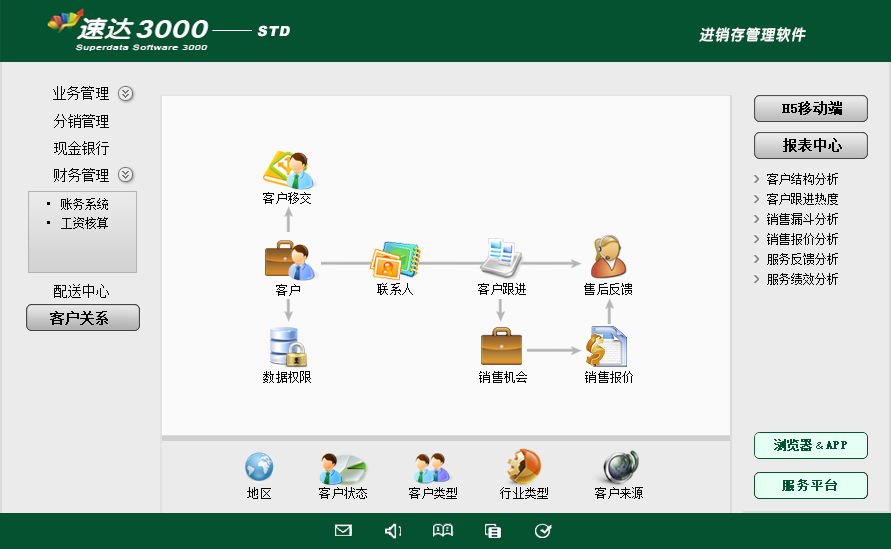
Task: Click the 客户移交 label text
Action: [287, 198]
